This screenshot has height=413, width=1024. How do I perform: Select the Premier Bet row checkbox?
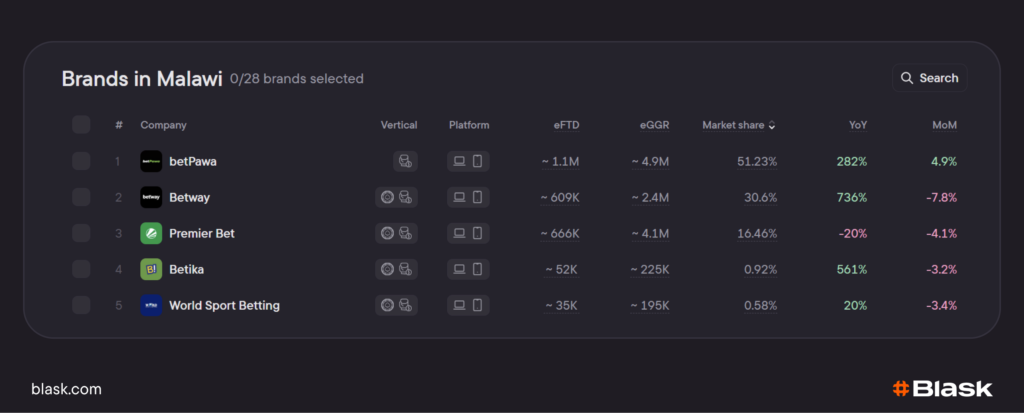pos(81,233)
